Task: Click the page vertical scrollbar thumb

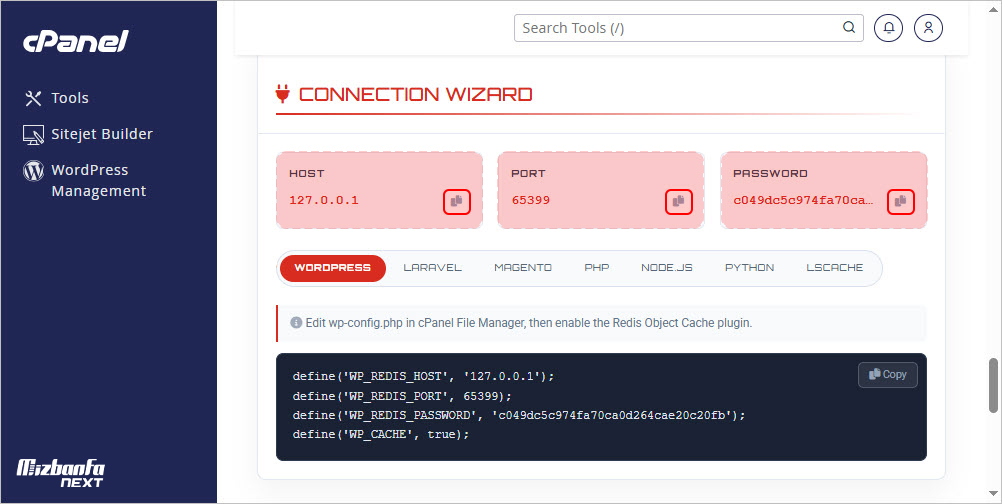Action: pyautogui.click(x=993, y=385)
